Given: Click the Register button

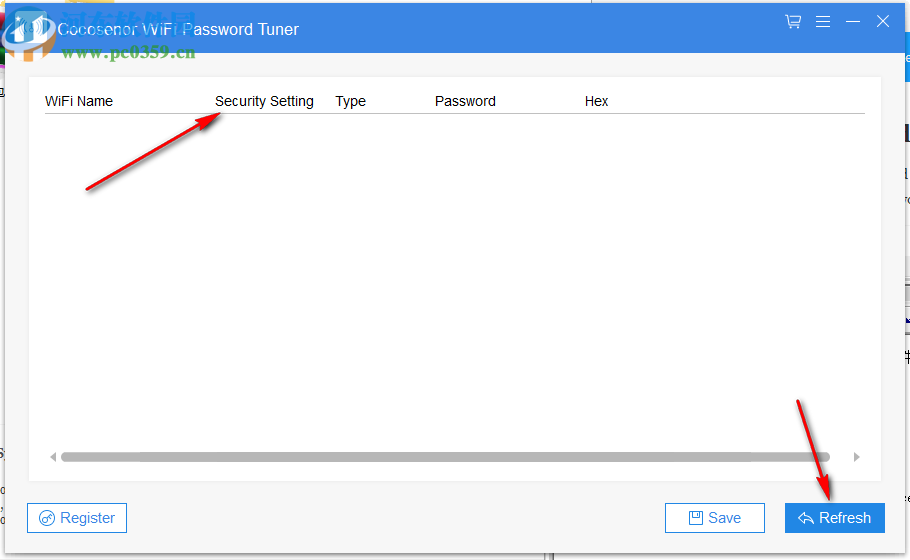Looking at the screenshot, I should point(77,518).
